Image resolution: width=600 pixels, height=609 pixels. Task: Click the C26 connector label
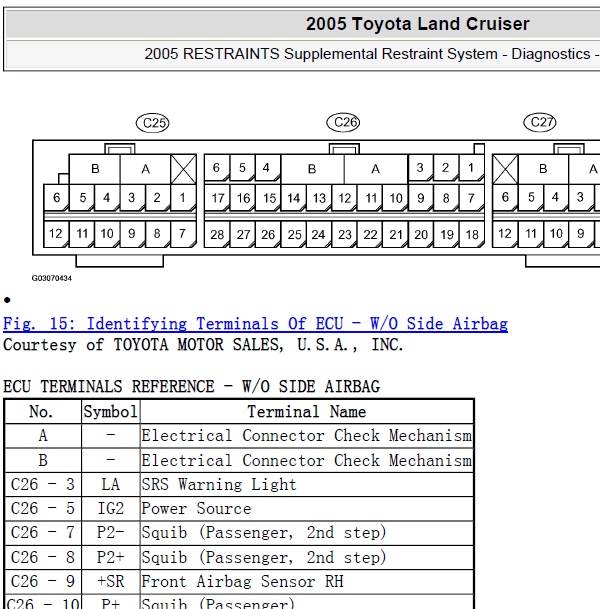coord(343,122)
